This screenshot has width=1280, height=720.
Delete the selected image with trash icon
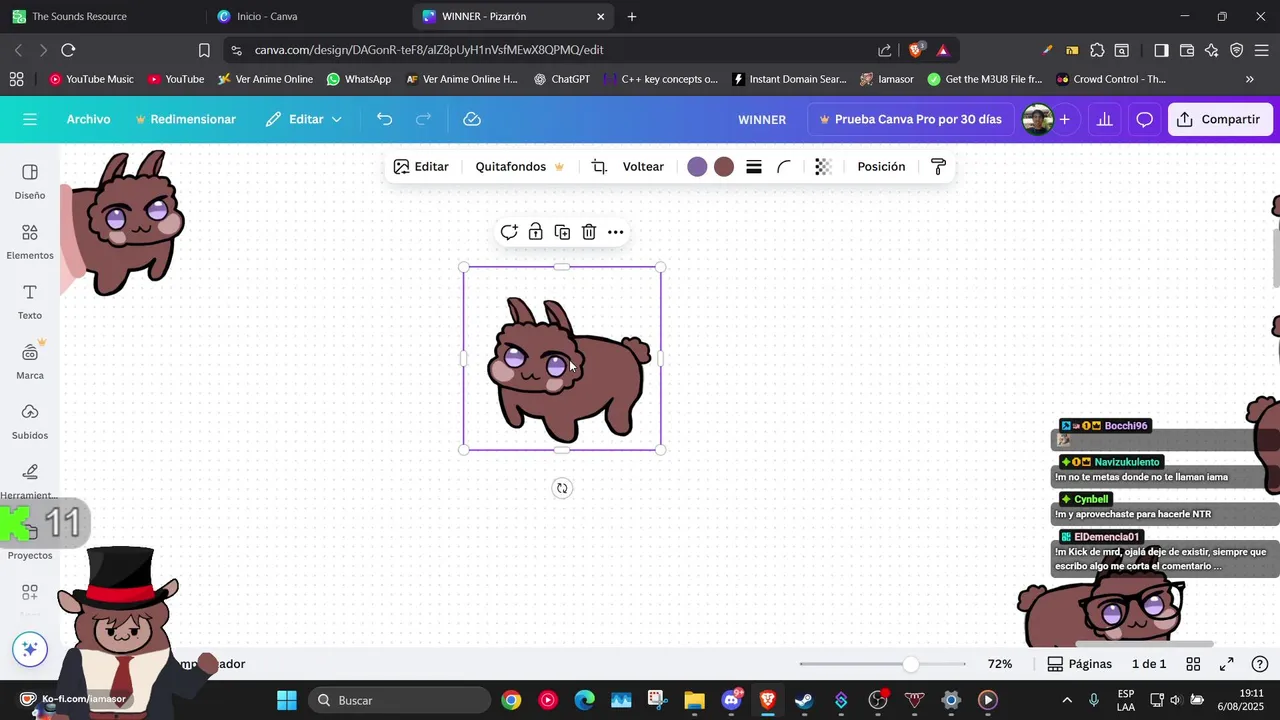point(589,232)
